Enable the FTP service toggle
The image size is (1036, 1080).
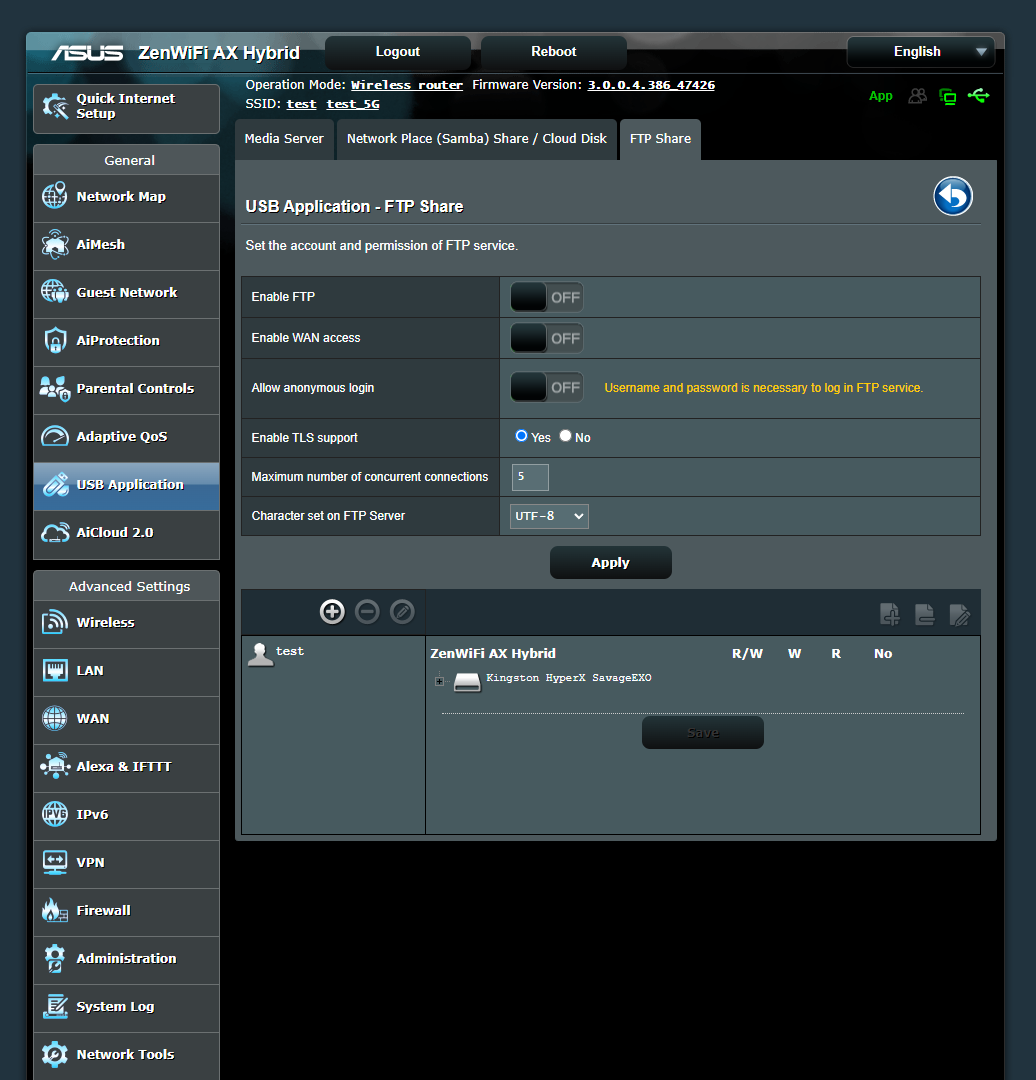546,296
